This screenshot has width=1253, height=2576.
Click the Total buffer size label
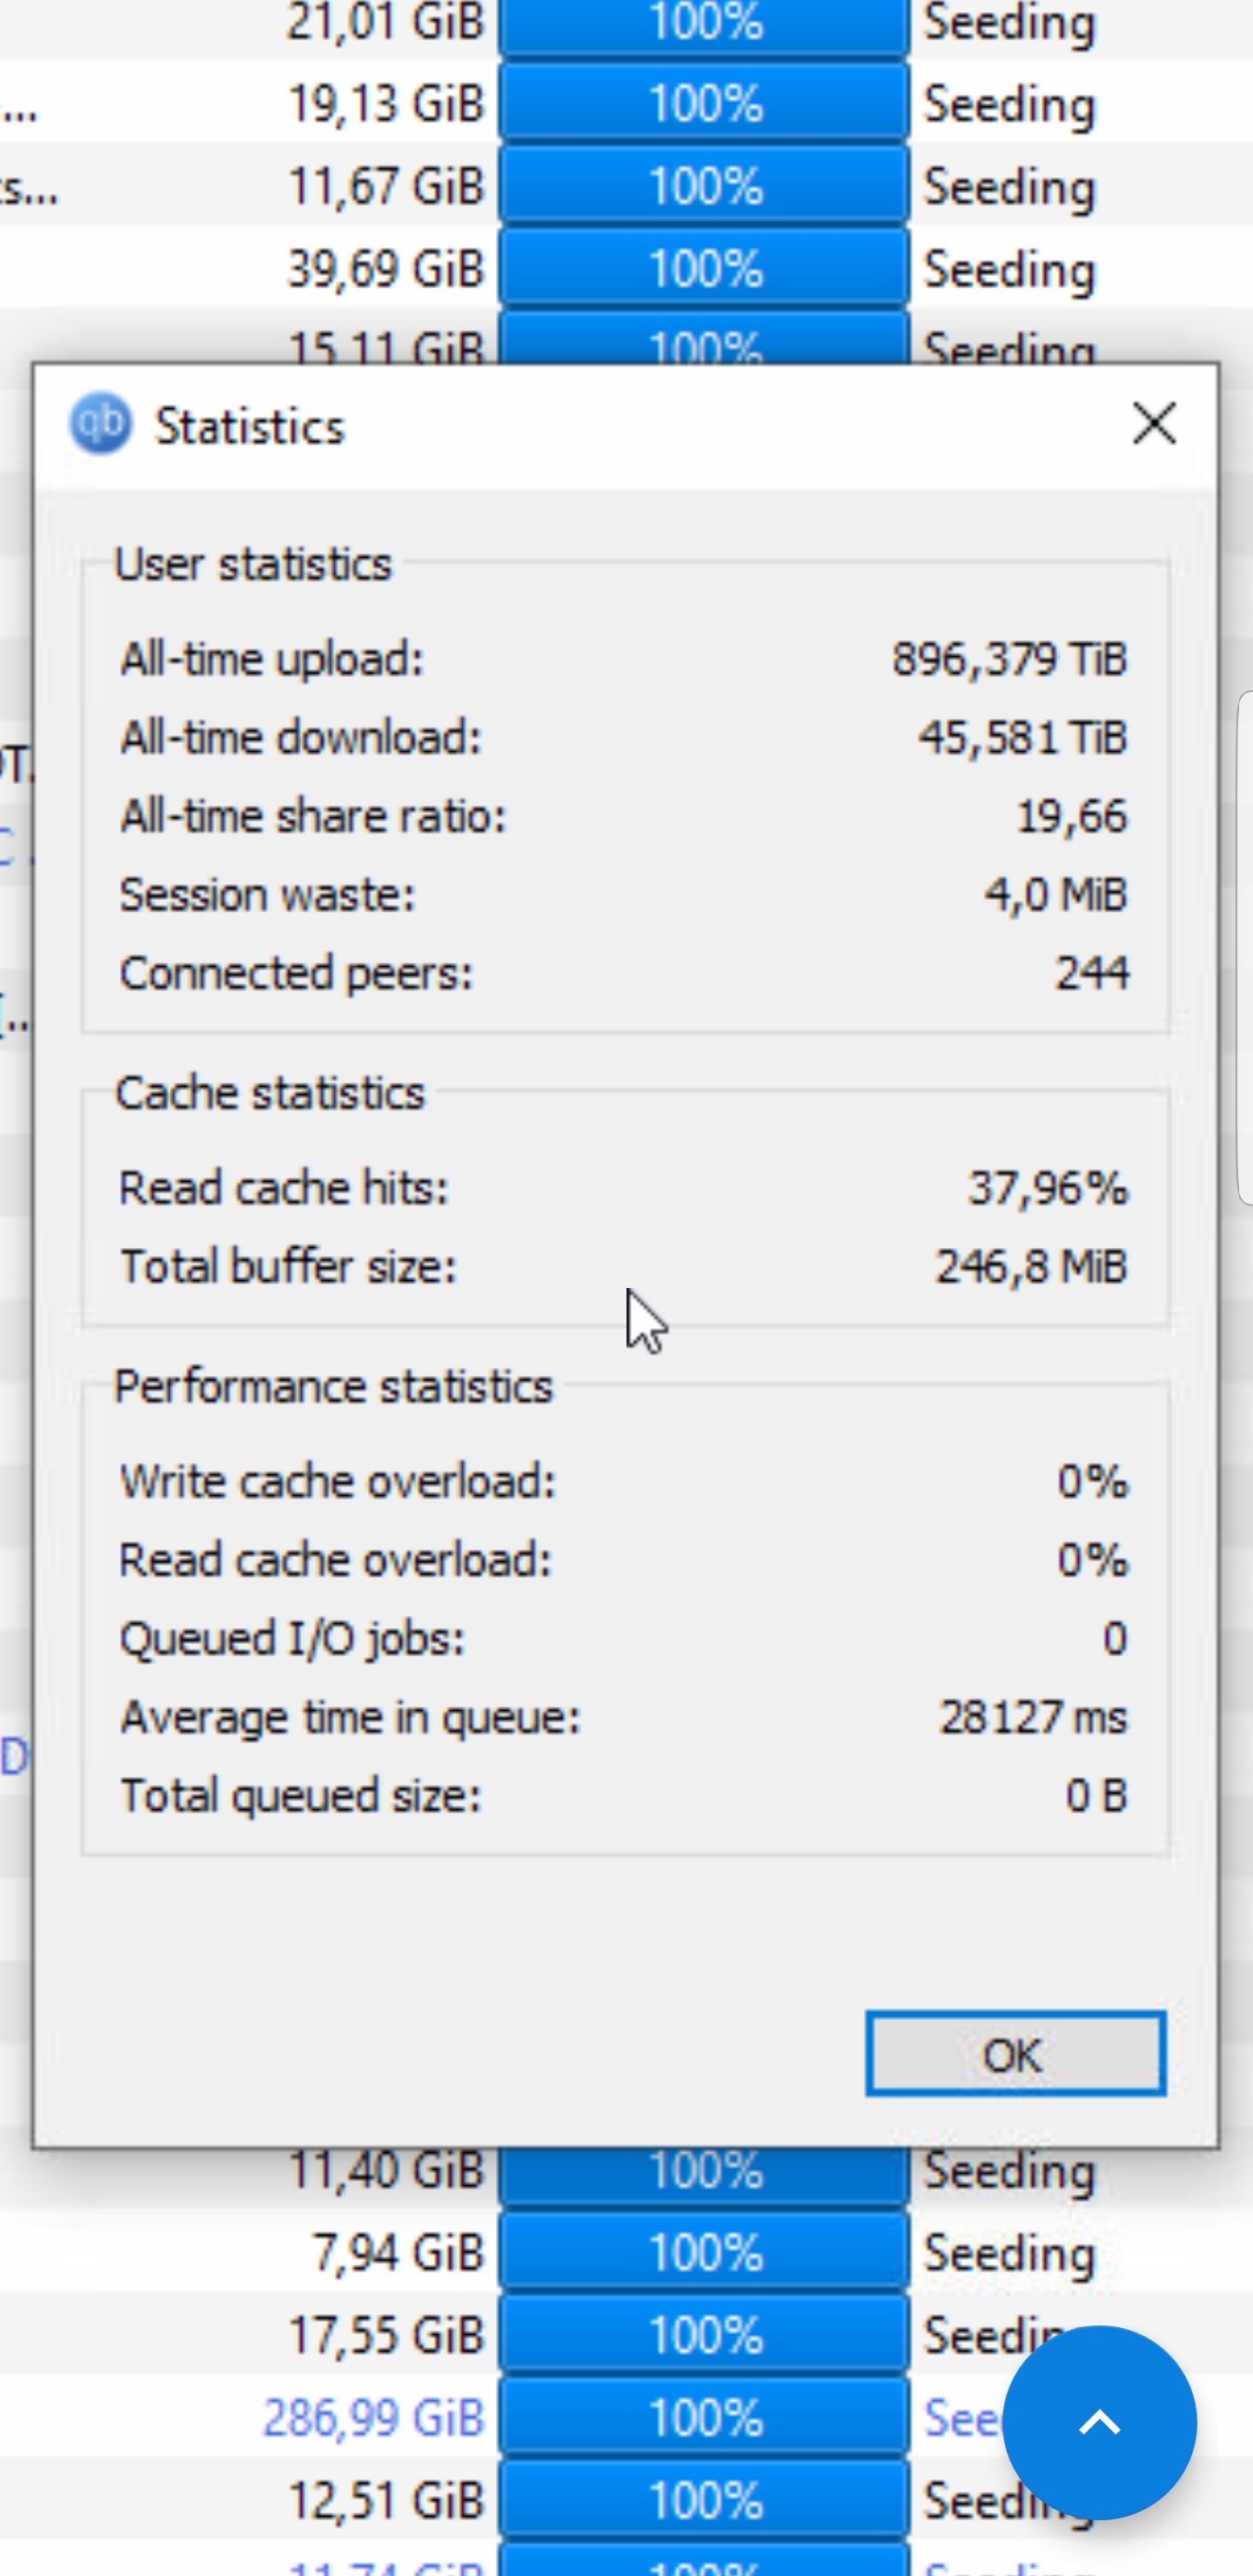(x=288, y=1267)
